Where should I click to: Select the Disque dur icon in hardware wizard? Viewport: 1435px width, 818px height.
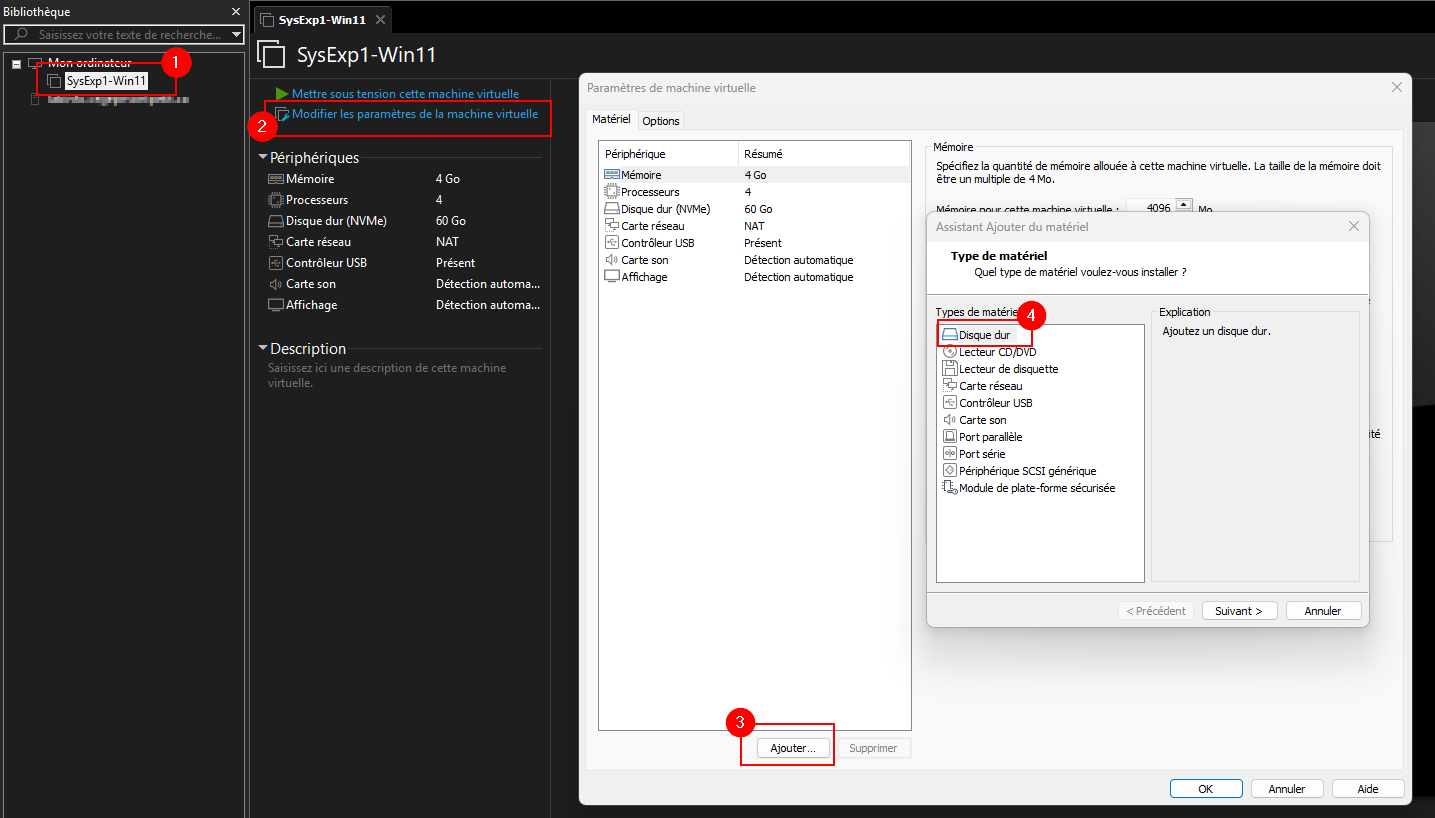[950, 335]
